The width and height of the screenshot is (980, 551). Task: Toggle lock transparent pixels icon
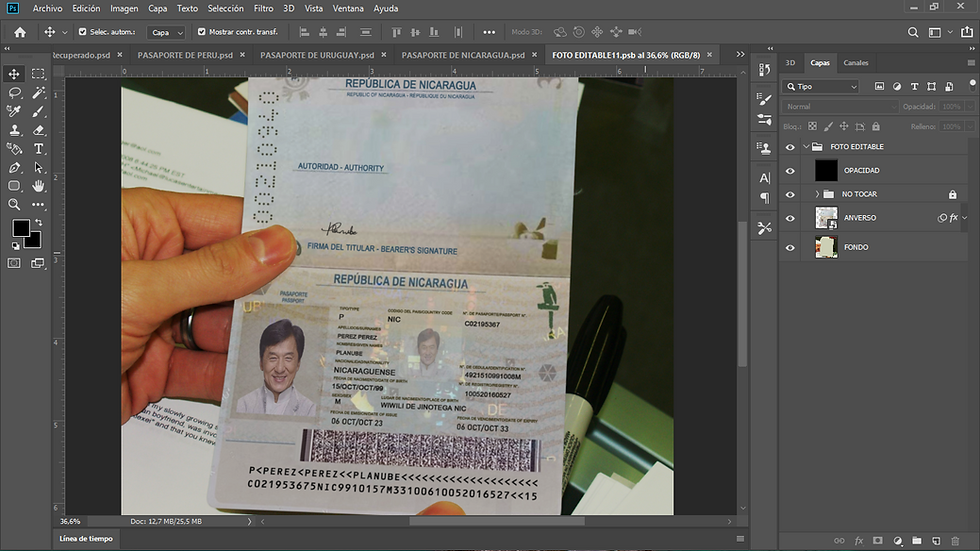click(x=812, y=126)
